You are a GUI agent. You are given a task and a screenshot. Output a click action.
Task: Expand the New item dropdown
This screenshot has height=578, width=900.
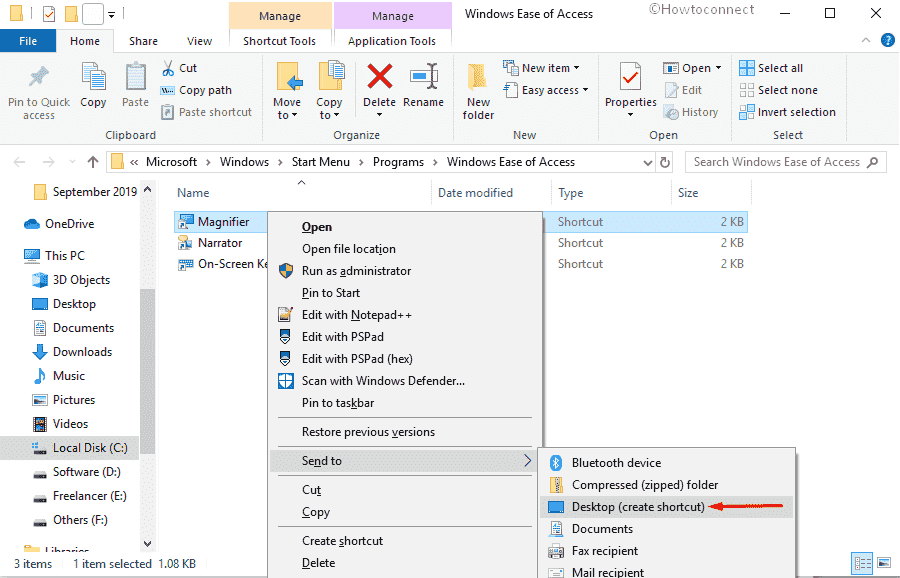(576, 68)
